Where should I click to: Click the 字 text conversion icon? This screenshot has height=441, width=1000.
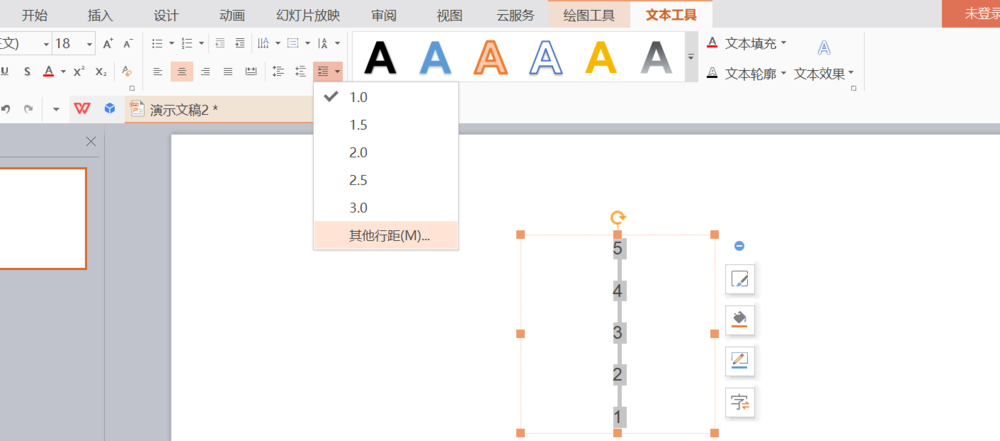[x=740, y=403]
